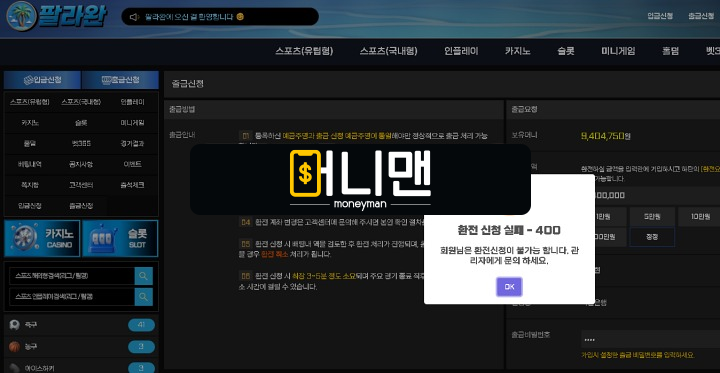This screenshot has height=373, width=720.
Task: Open the 카지노 CASINO roulette banner
Action: point(42,238)
